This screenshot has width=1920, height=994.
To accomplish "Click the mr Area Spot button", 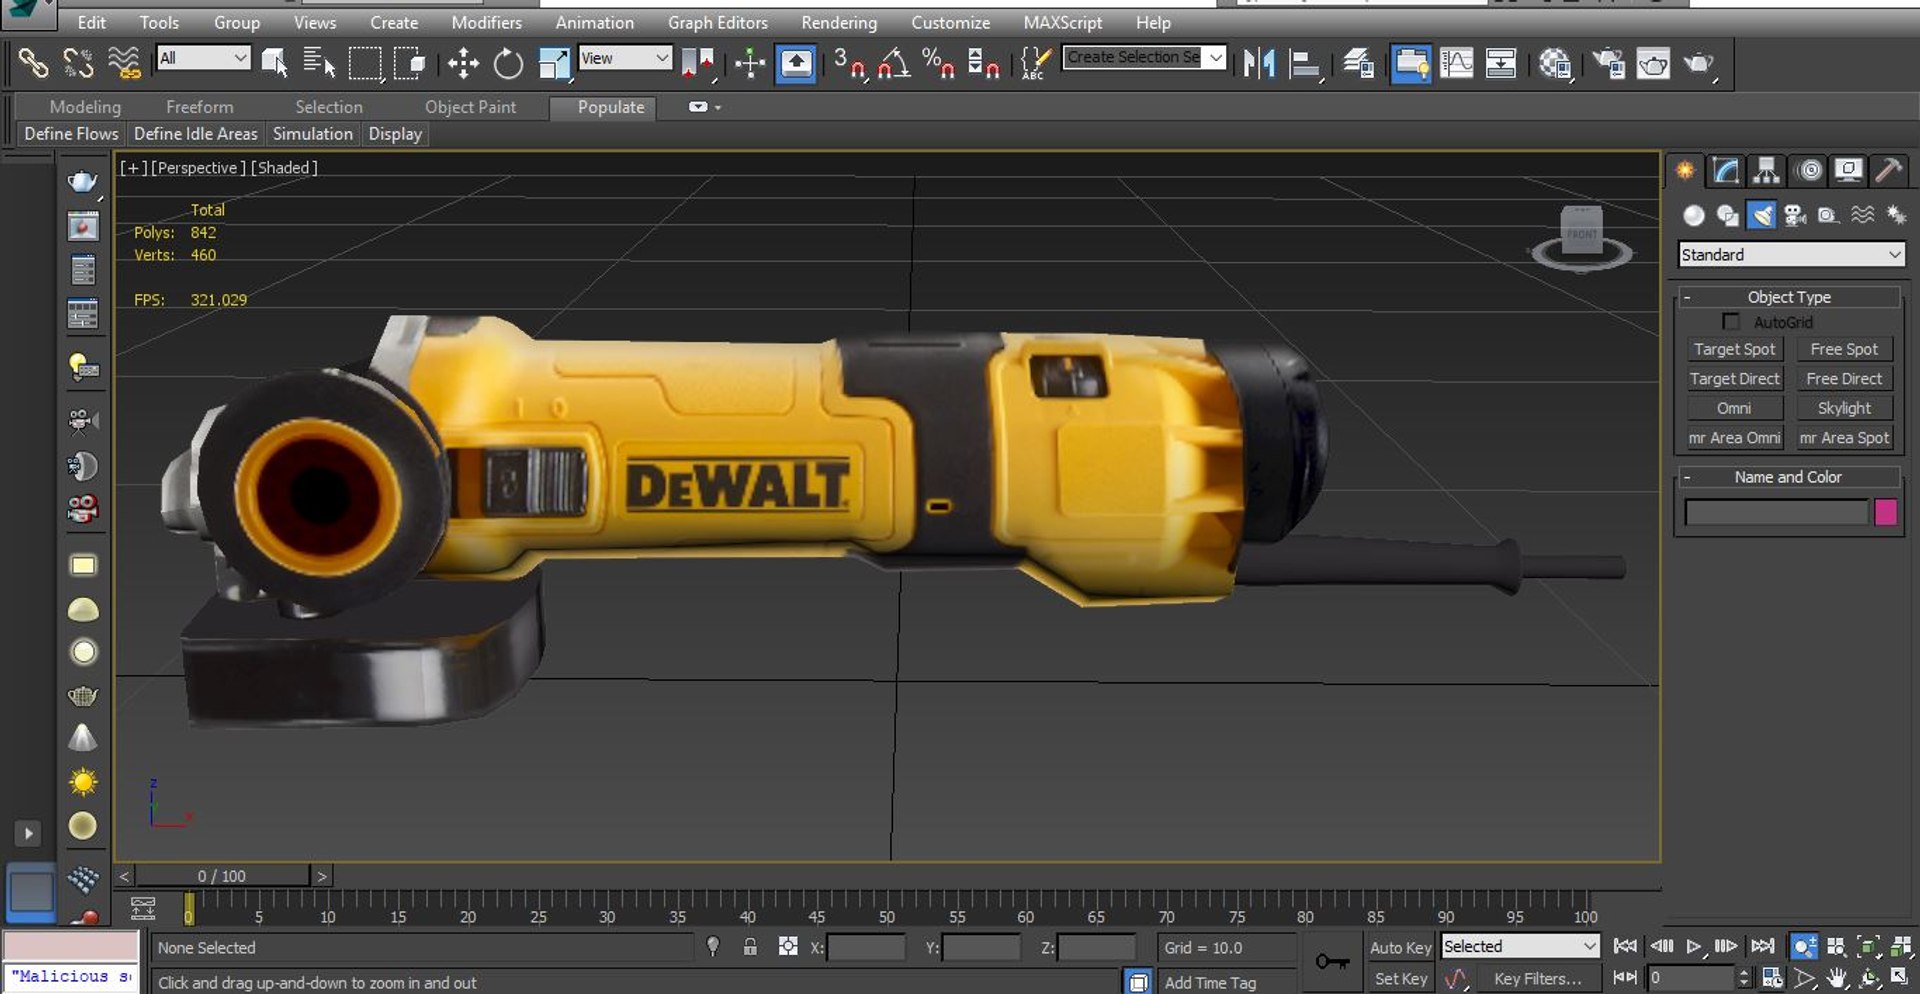I will tap(1844, 438).
